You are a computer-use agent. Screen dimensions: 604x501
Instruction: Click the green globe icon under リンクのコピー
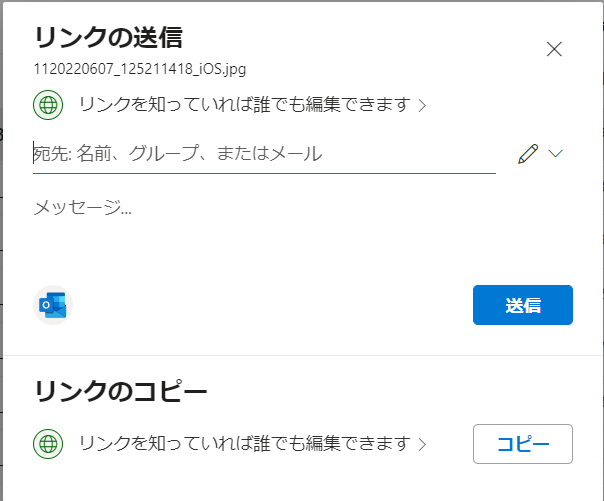click(x=48, y=444)
